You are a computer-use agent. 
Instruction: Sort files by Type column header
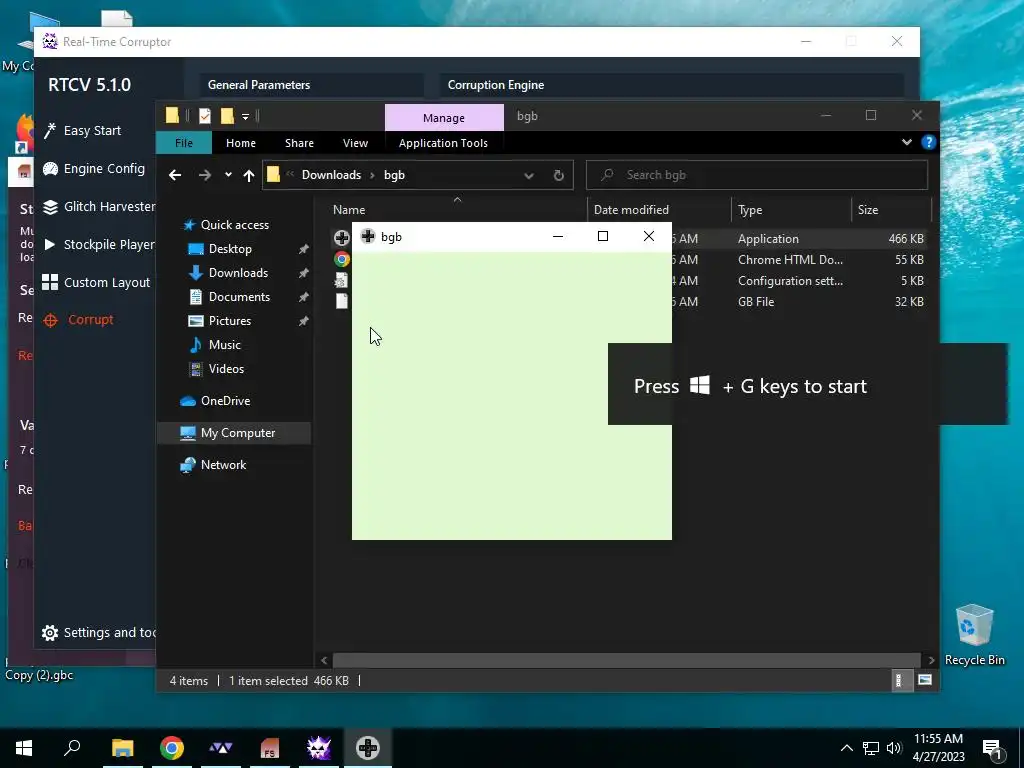click(750, 210)
